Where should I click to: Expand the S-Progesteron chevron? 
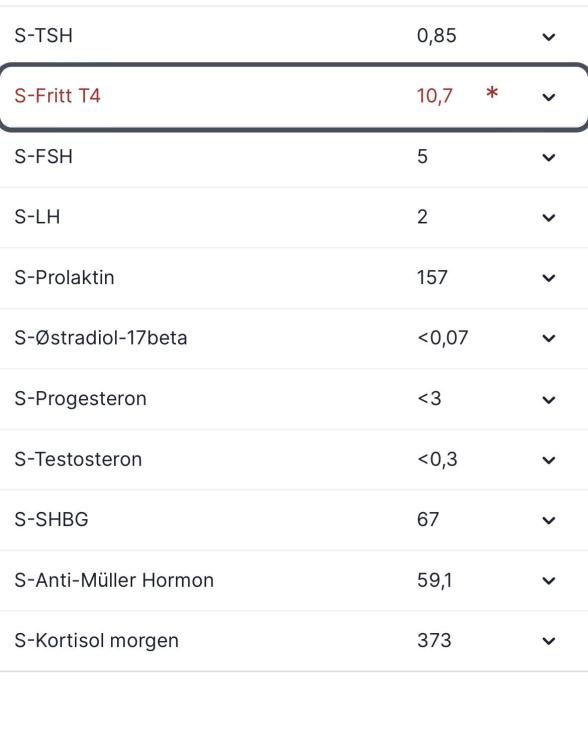click(549, 399)
